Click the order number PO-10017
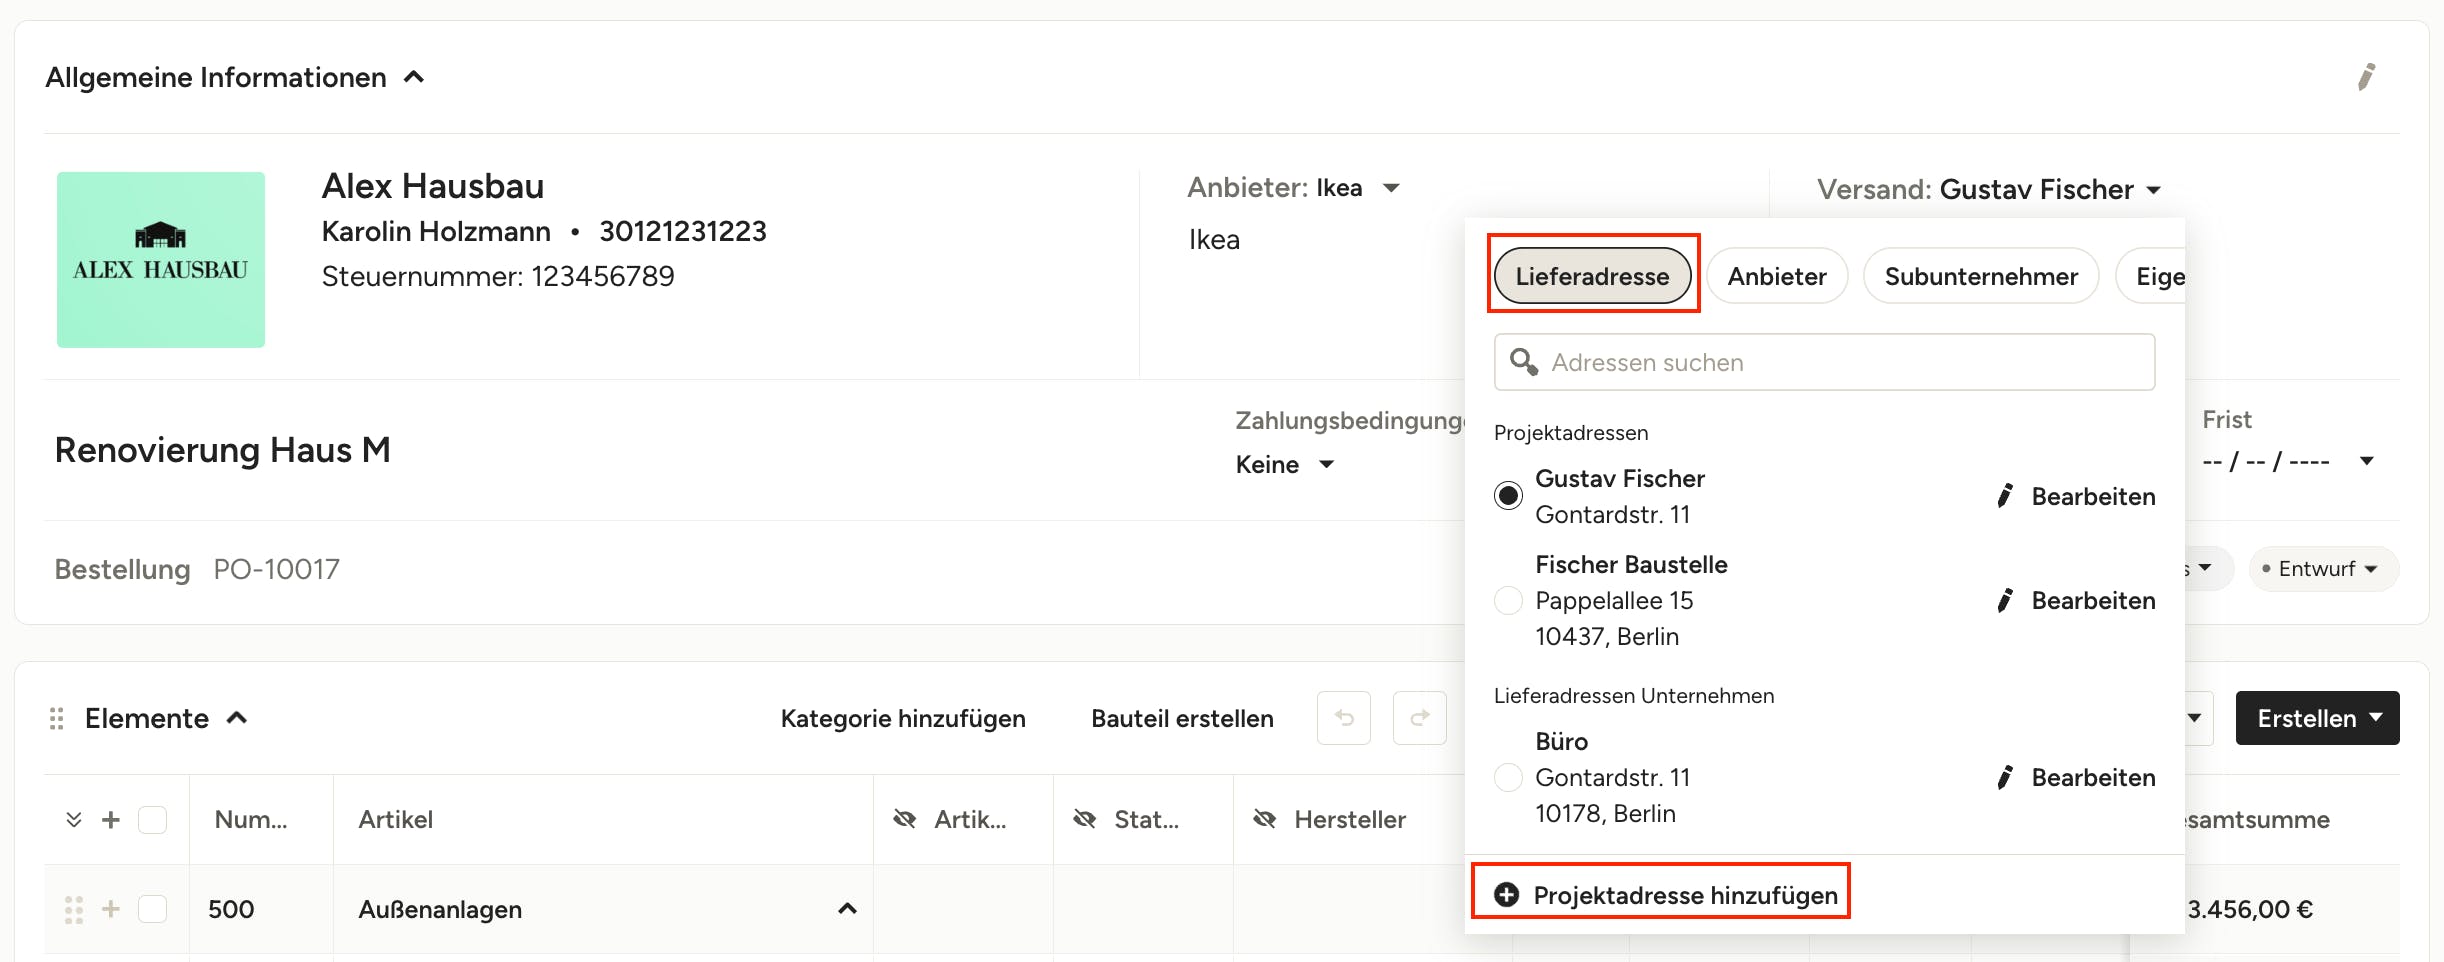The image size is (2444, 962). [x=276, y=569]
